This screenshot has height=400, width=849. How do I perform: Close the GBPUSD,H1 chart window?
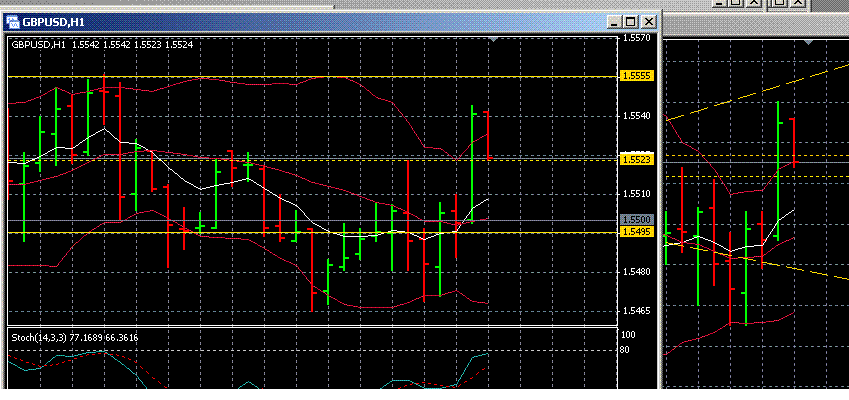(x=648, y=21)
